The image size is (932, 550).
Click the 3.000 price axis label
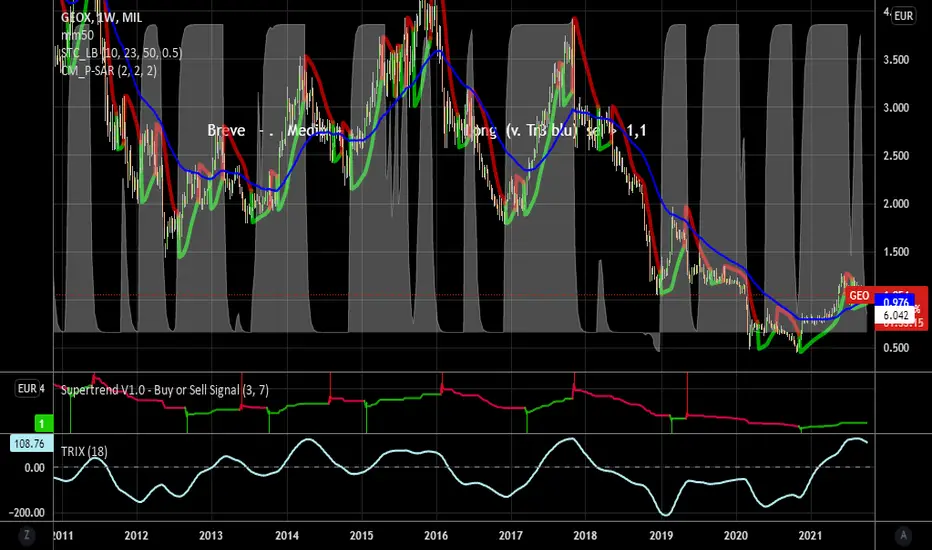tap(896, 108)
